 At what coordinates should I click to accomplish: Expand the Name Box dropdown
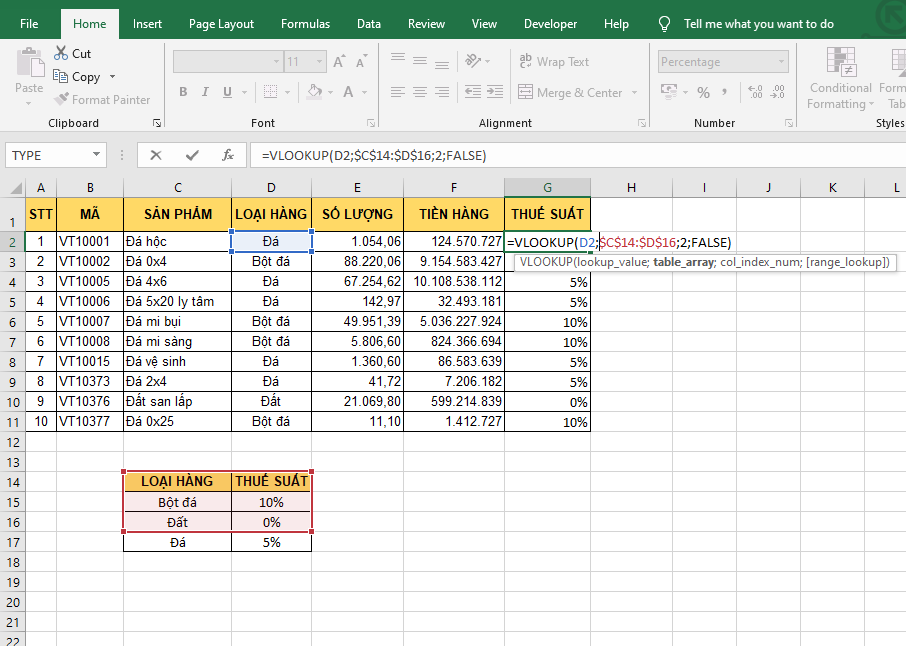click(97, 155)
